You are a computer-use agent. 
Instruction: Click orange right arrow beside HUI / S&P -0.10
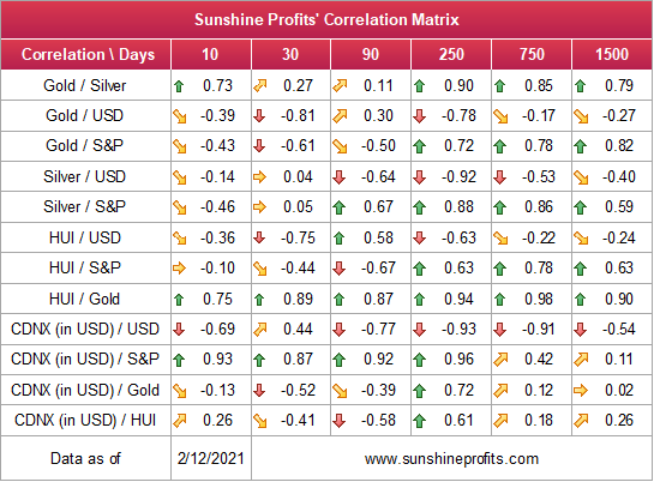179,268
